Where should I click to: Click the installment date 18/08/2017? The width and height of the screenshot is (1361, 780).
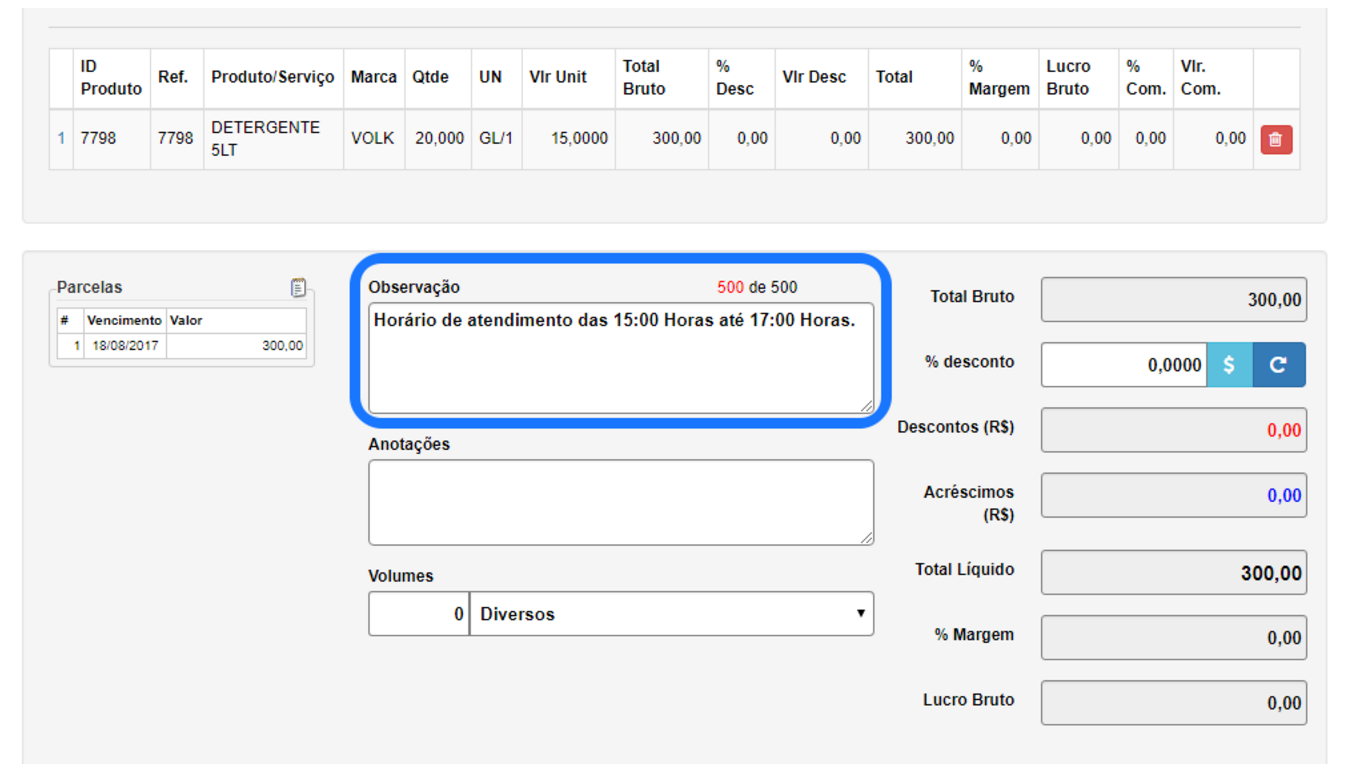tap(124, 346)
